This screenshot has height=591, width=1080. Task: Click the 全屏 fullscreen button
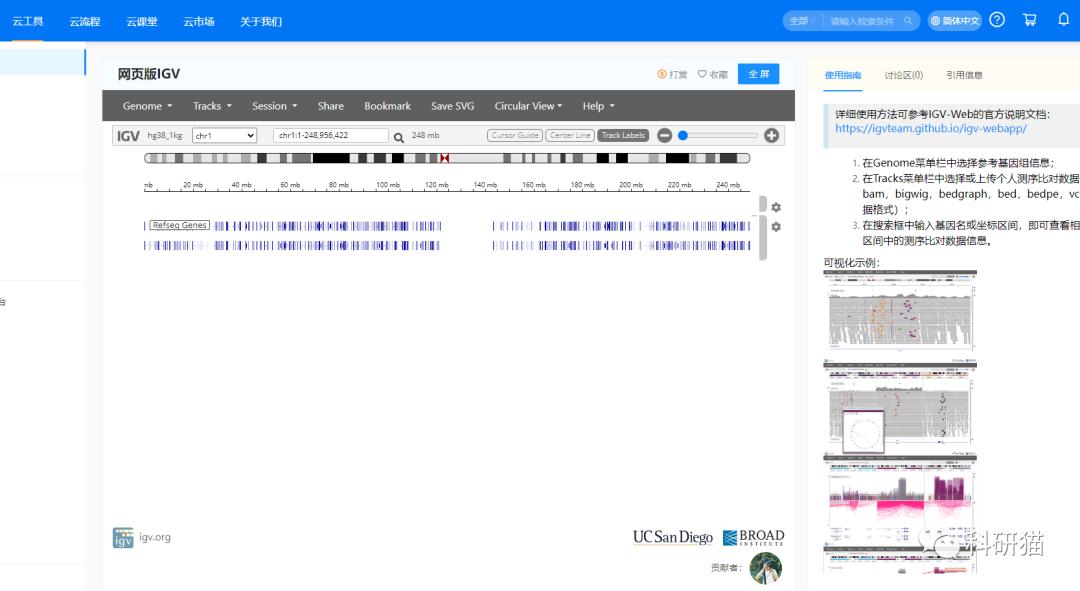point(758,73)
